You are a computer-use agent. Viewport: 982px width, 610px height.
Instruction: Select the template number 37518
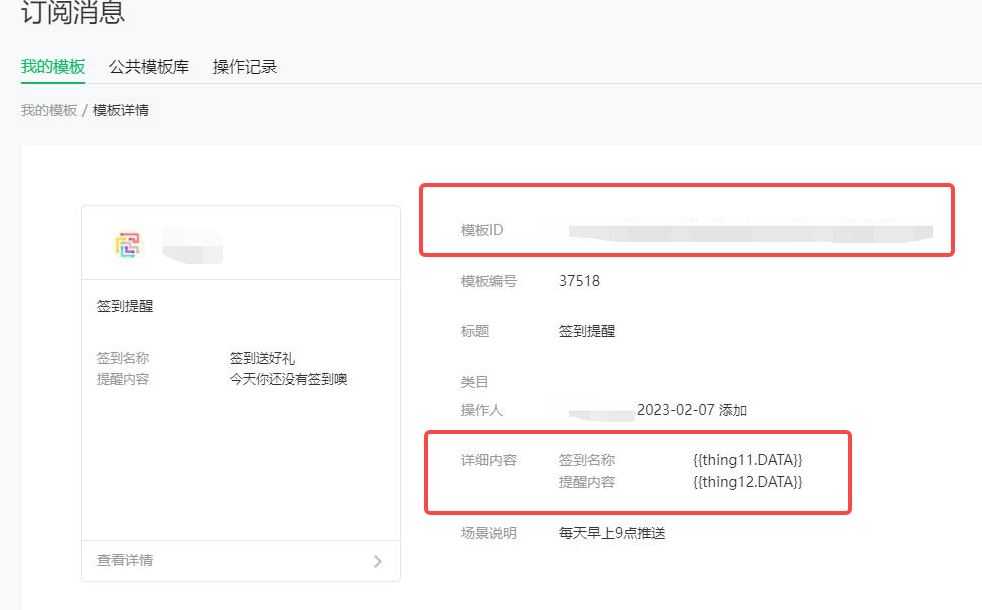click(579, 281)
